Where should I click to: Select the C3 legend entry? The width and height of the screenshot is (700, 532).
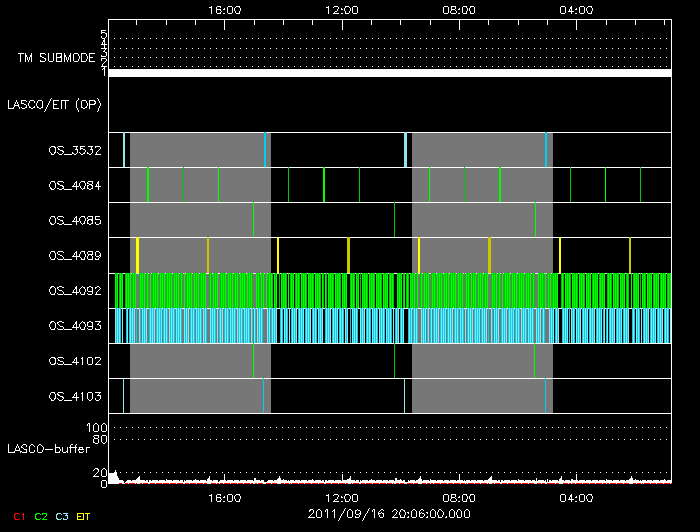click(x=61, y=515)
